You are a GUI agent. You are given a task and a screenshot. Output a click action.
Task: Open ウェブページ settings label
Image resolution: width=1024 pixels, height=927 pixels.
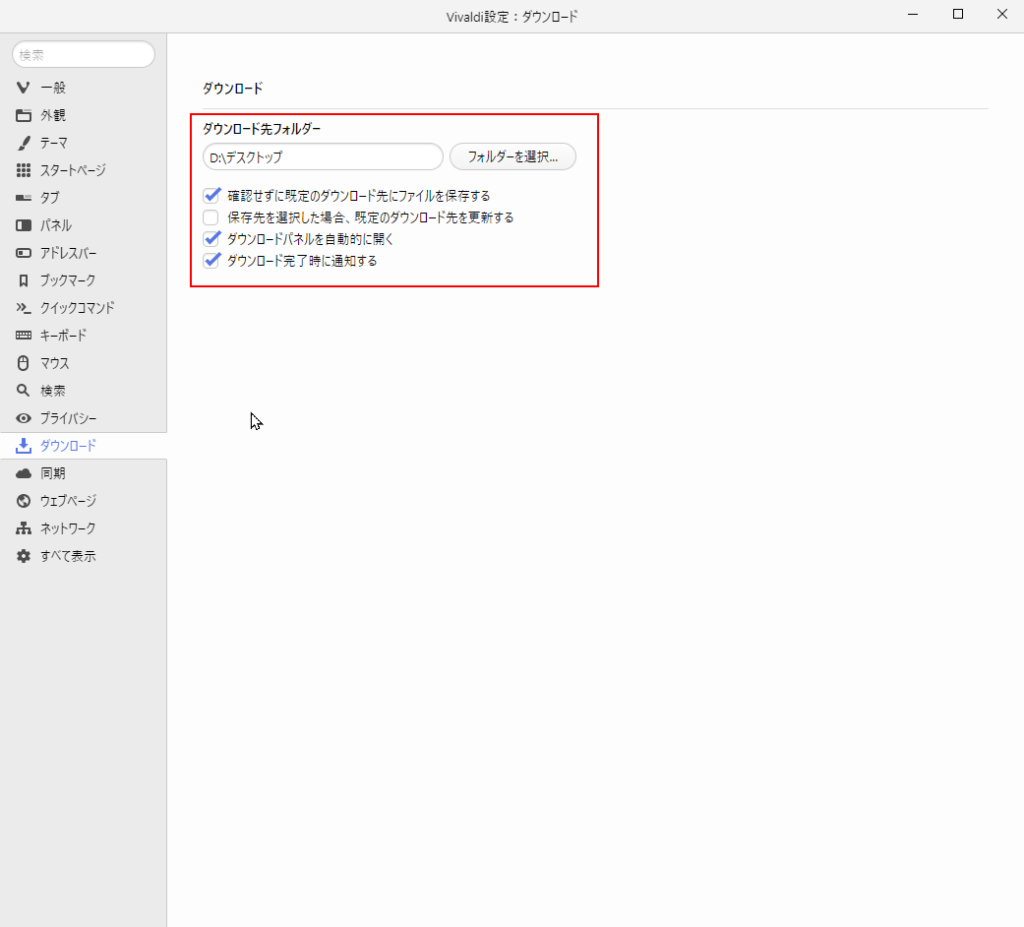69,501
